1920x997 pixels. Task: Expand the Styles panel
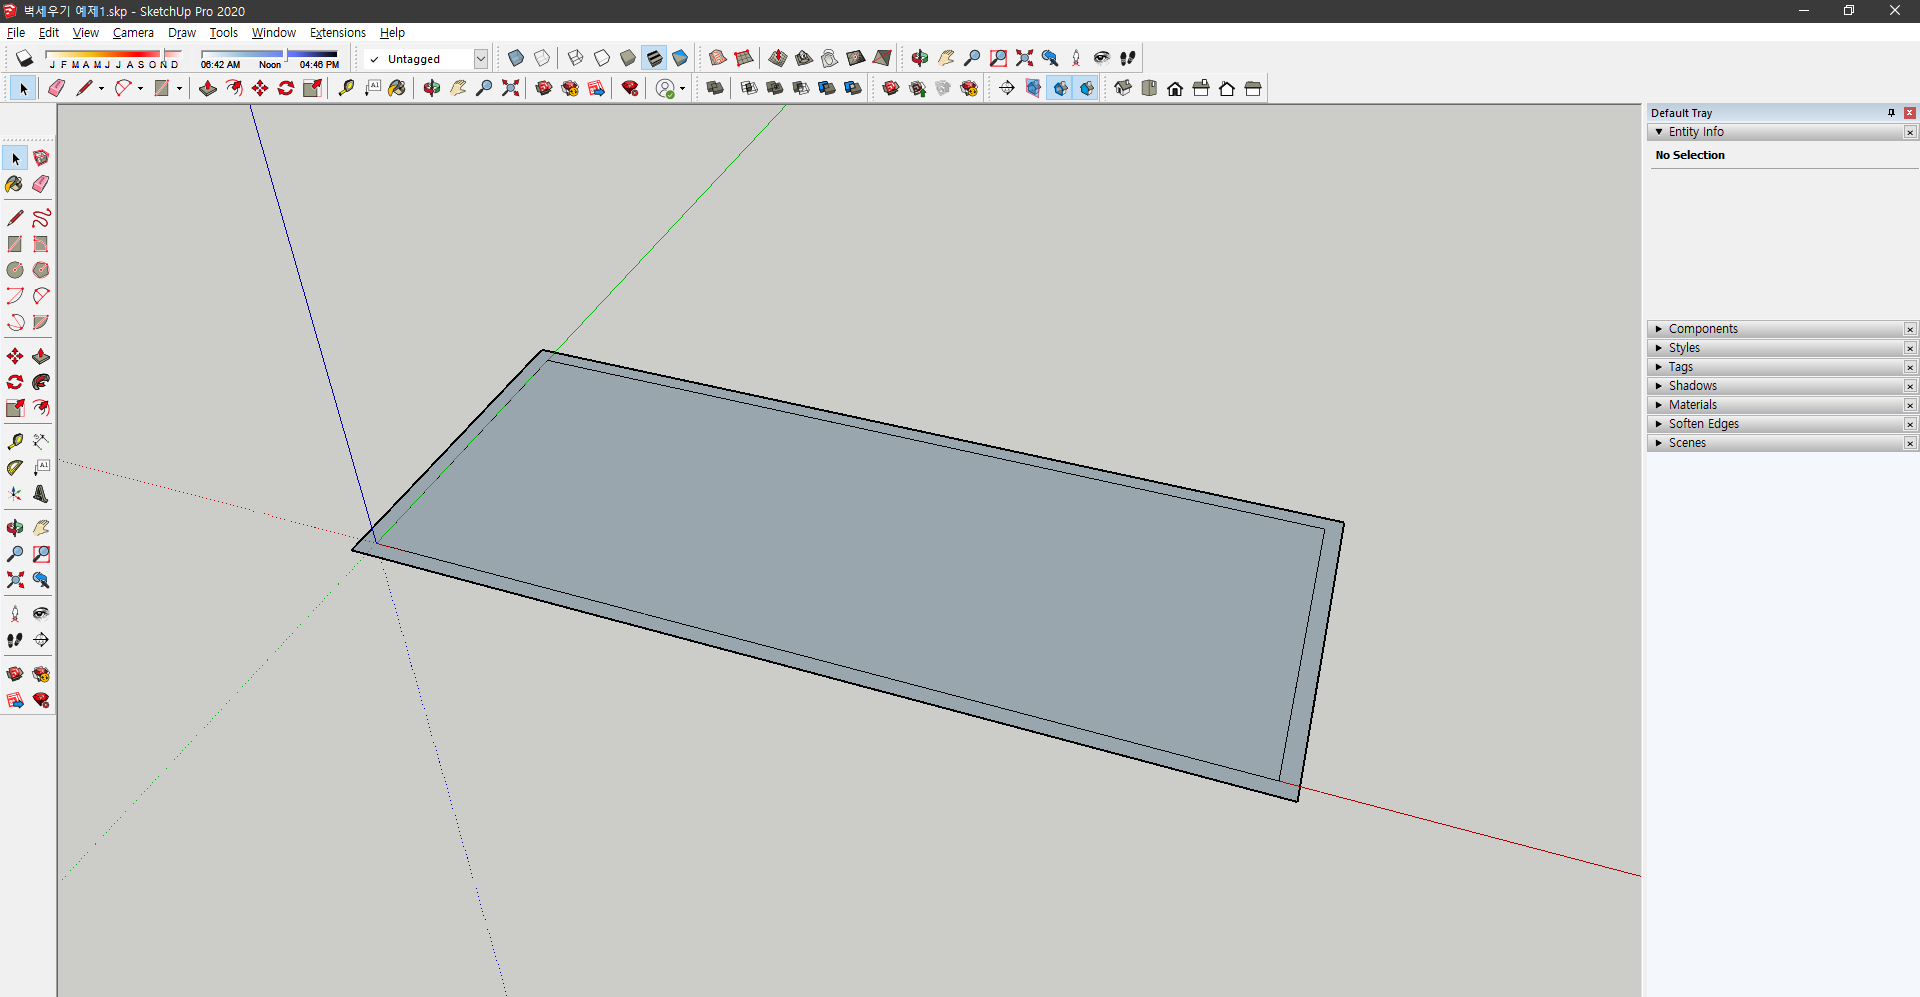click(x=1659, y=348)
